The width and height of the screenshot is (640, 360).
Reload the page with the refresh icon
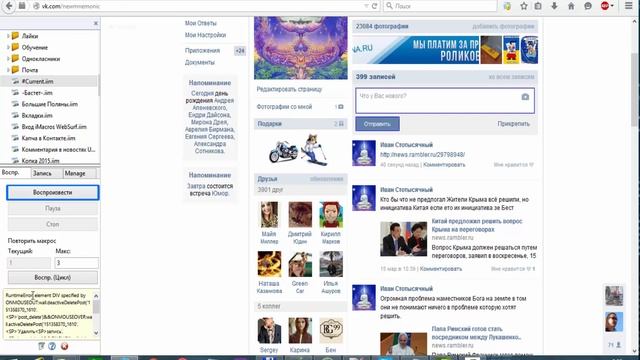pyautogui.click(x=374, y=6)
